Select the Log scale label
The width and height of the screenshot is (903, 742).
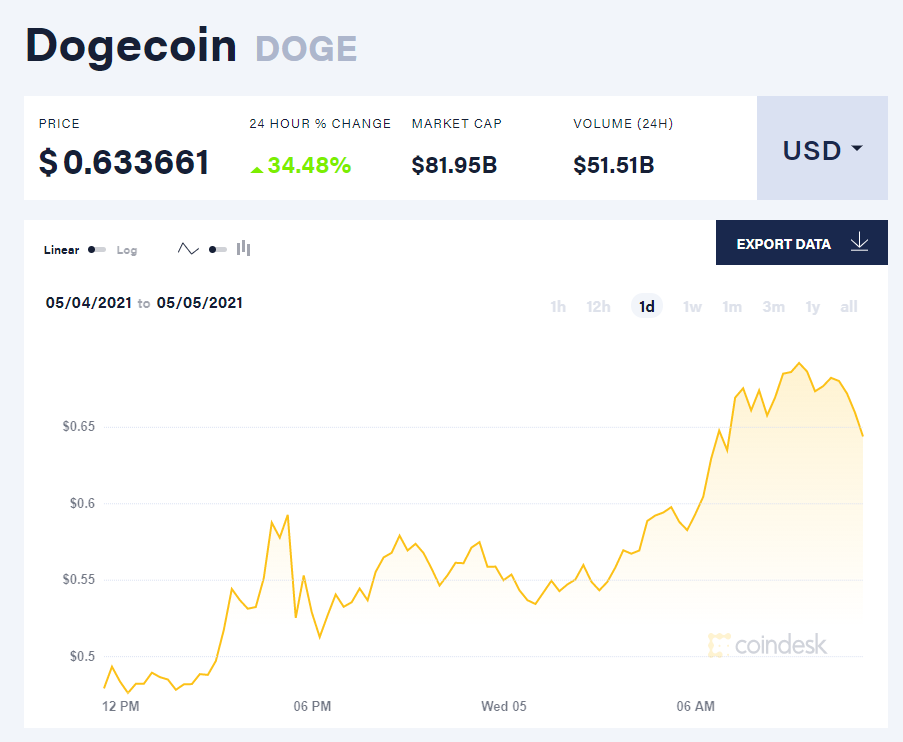(127, 250)
